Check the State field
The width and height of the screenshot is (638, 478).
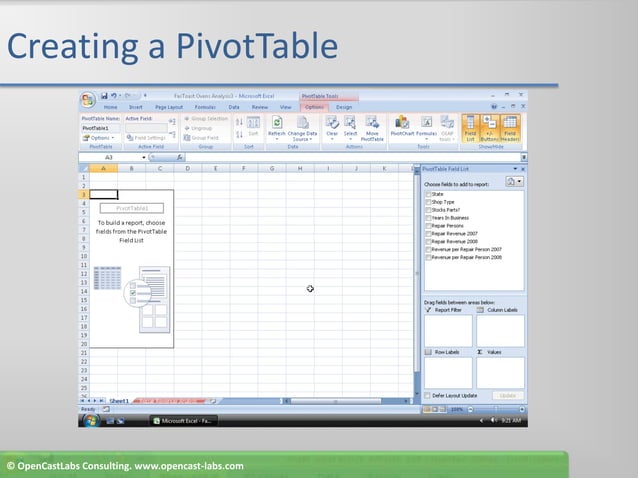coord(428,194)
